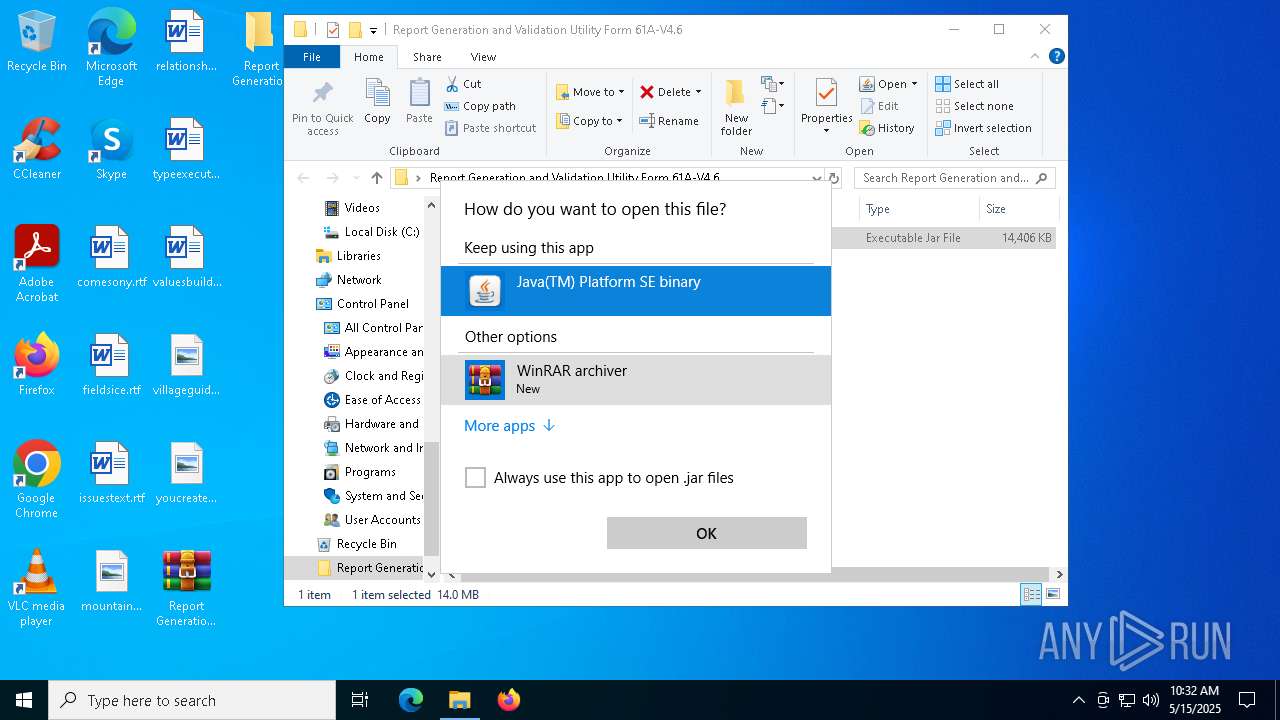
Task: Switch to the Share ribbon tab
Action: click(427, 57)
